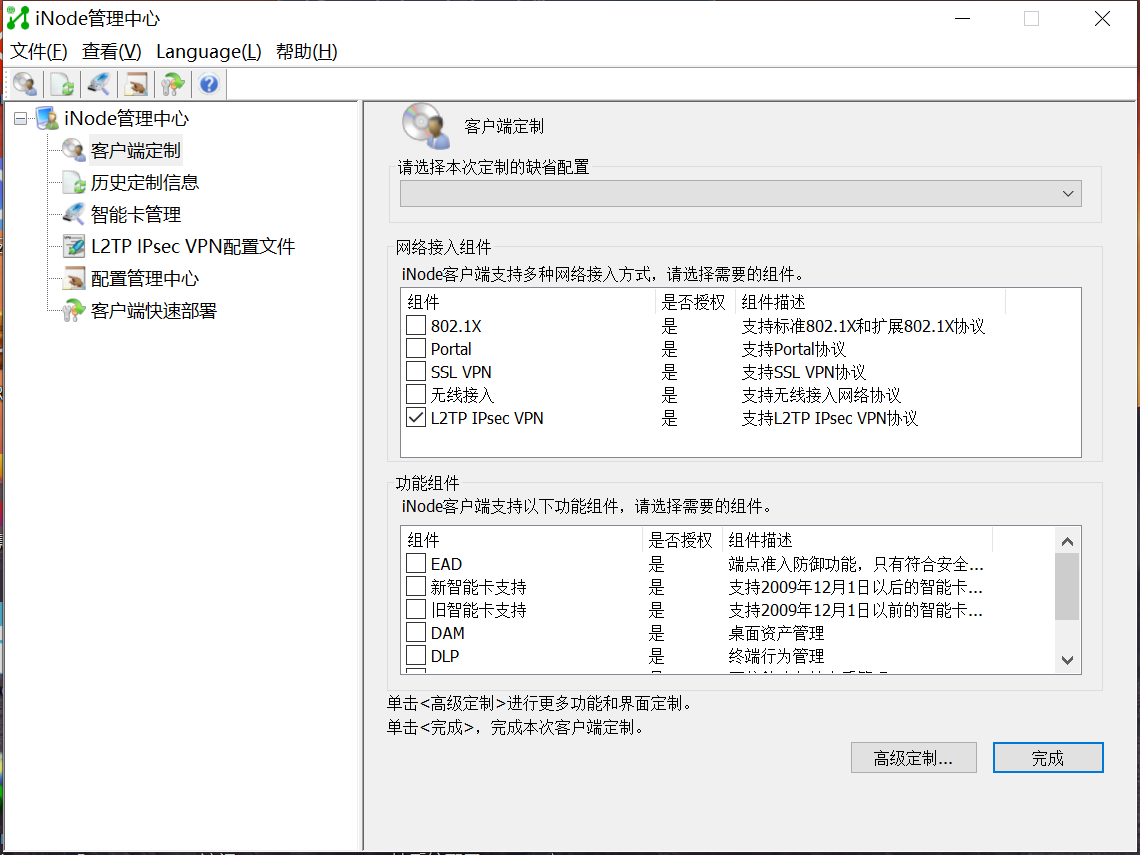Click the history customization toolbar icon
Screen dimensions: 1140x855
(63, 84)
